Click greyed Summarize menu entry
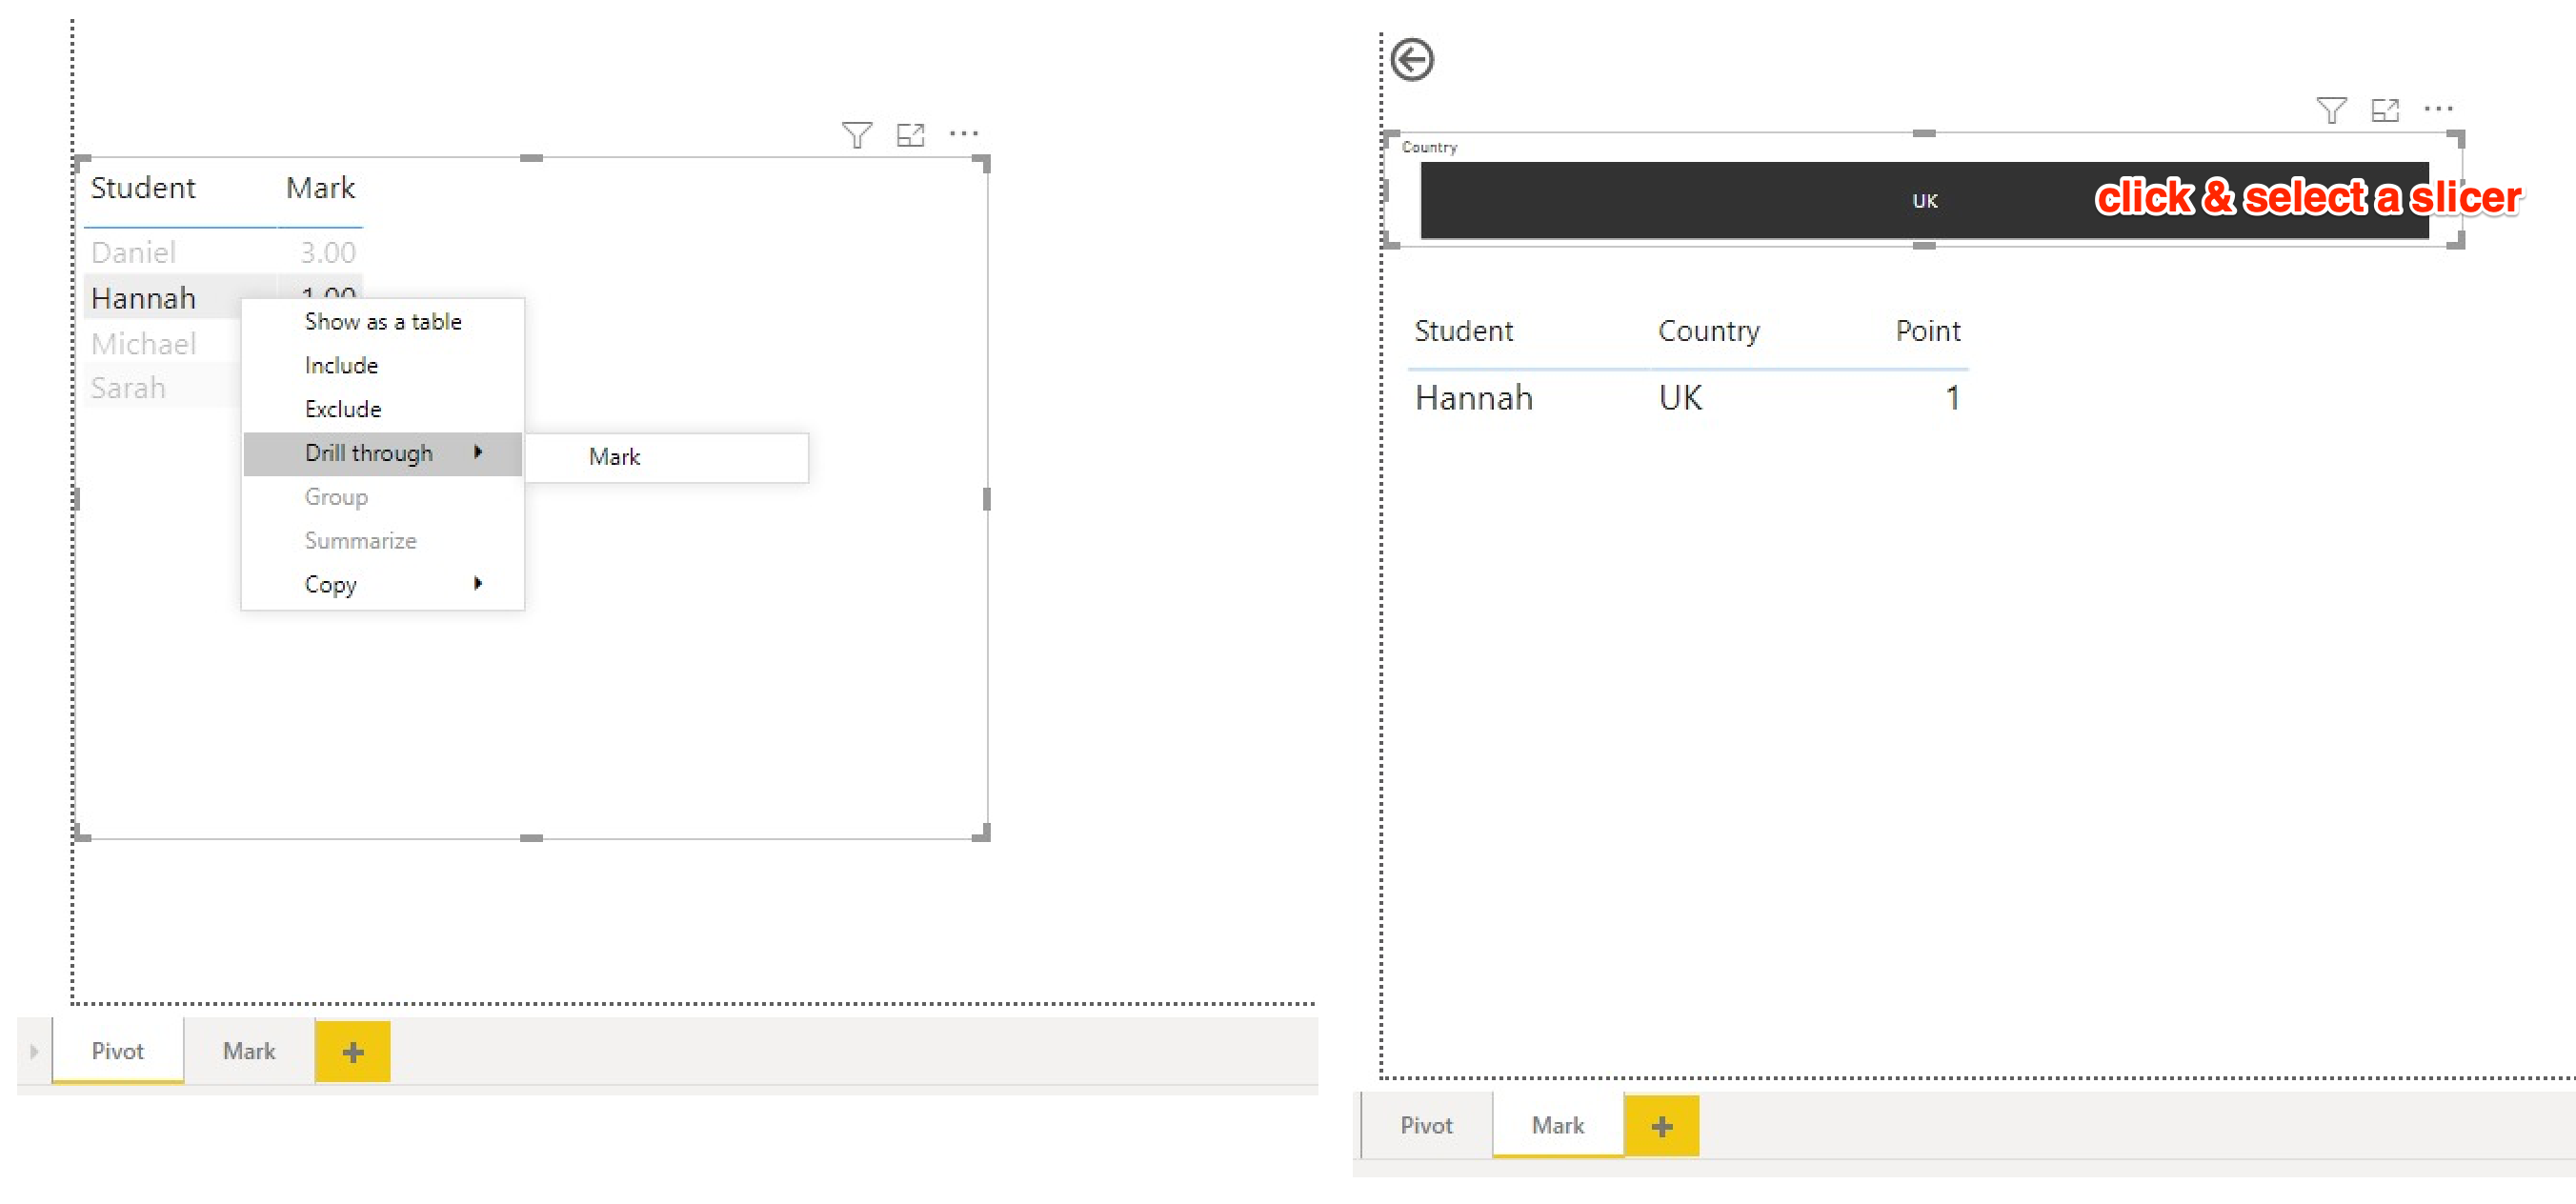The height and width of the screenshot is (1204, 2576). pyautogui.click(x=383, y=541)
